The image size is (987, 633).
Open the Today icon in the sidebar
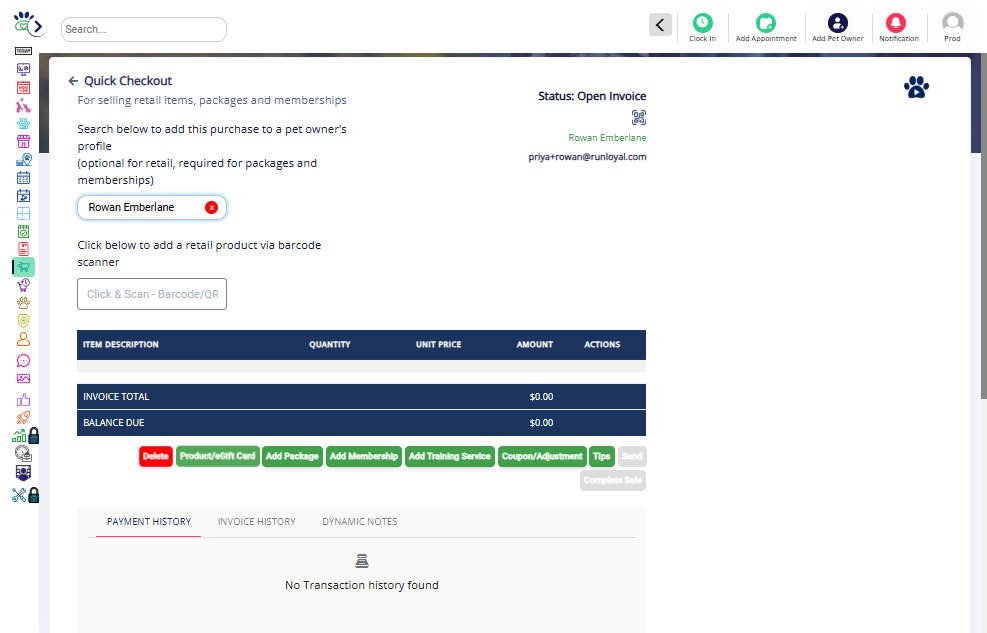point(23,51)
